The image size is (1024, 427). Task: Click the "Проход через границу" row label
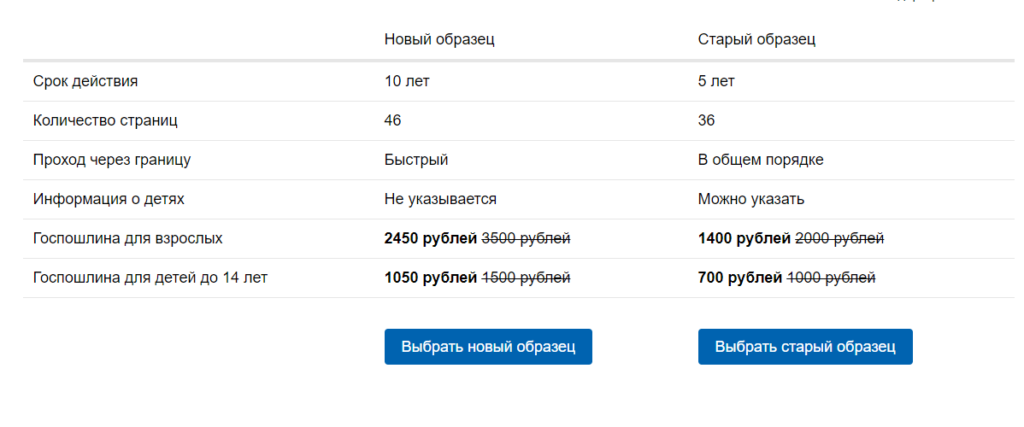pyautogui.click(x=112, y=160)
